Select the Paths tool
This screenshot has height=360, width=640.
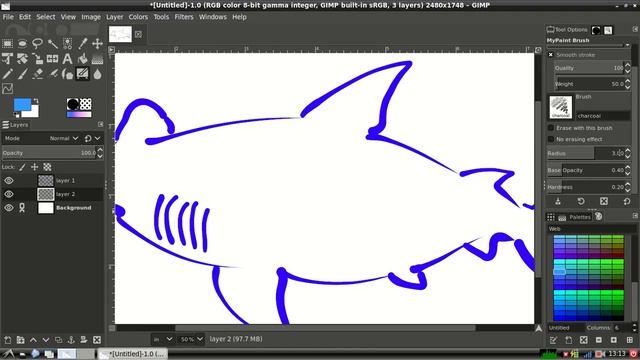[x=7, y=89]
